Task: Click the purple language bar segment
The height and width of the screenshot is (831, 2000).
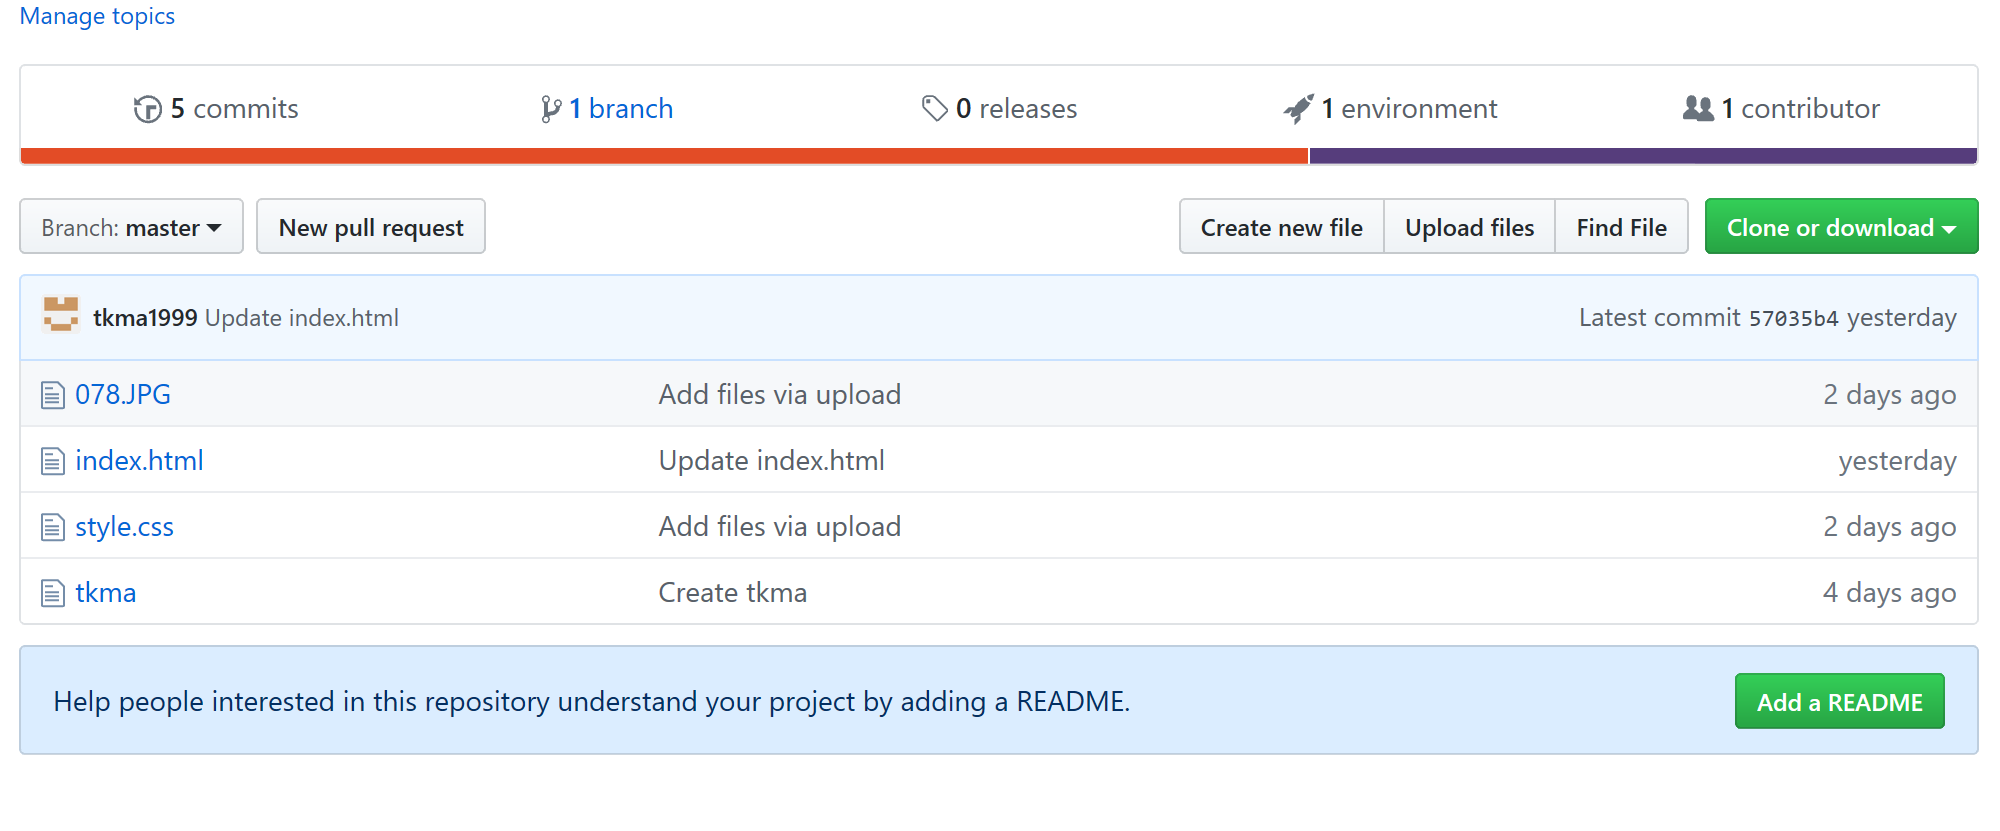Action: click(1643, 156)
